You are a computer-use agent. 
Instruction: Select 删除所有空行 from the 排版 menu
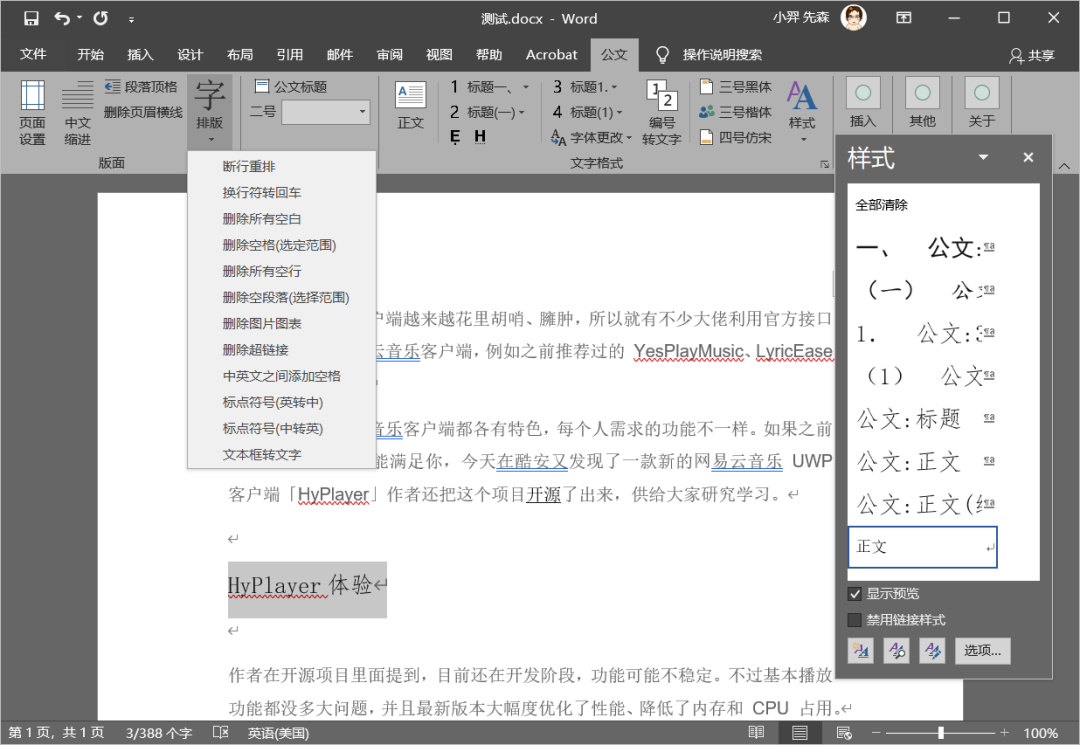click(x=262, y=271)
